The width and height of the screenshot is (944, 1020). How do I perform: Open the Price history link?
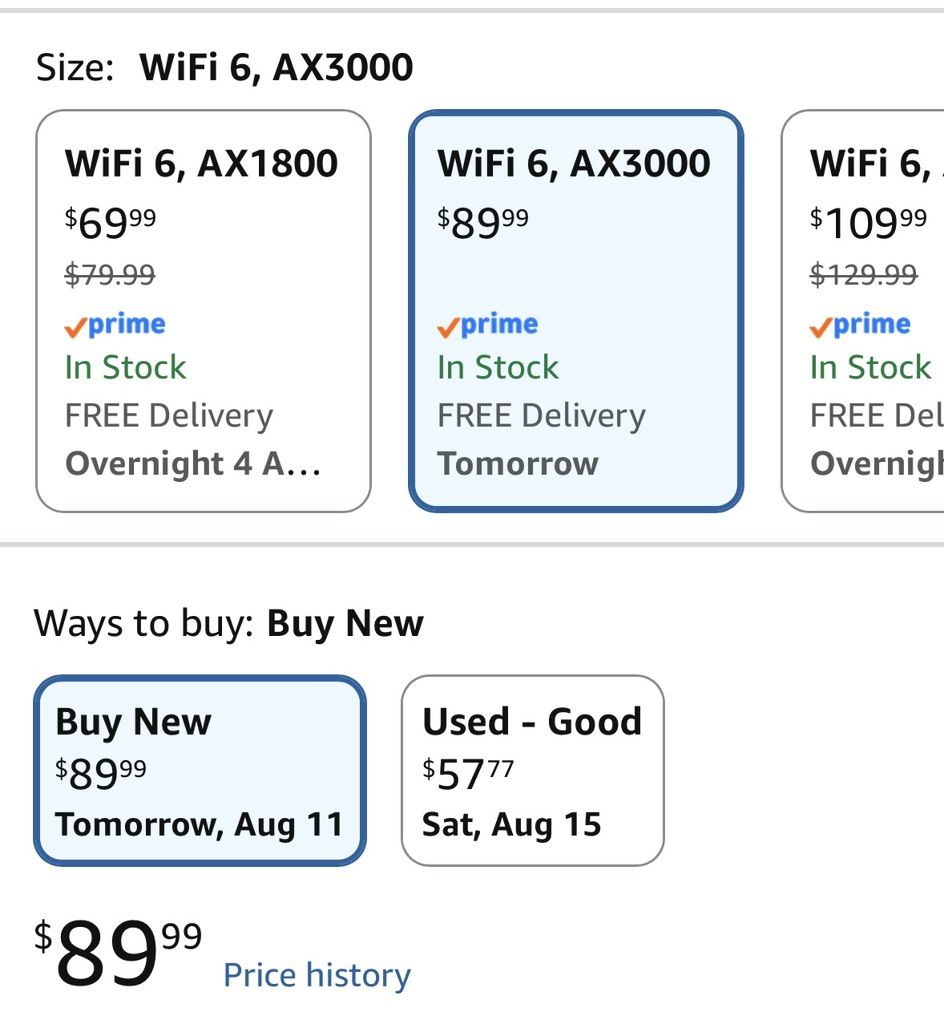tap(317, 975)
